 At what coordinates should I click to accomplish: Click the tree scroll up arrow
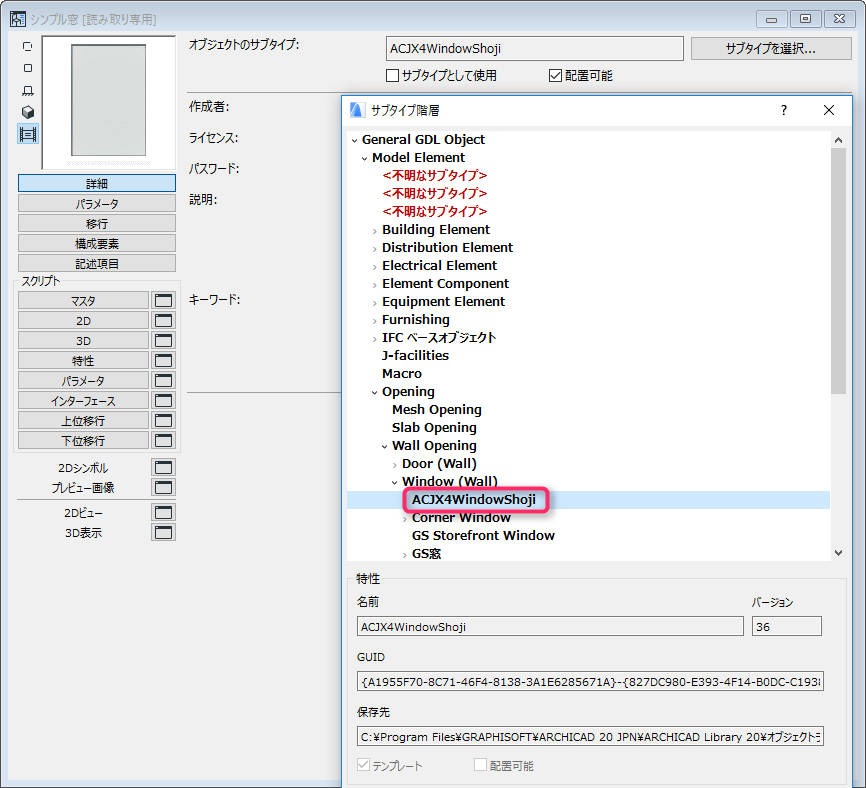[x=838, y=140]
